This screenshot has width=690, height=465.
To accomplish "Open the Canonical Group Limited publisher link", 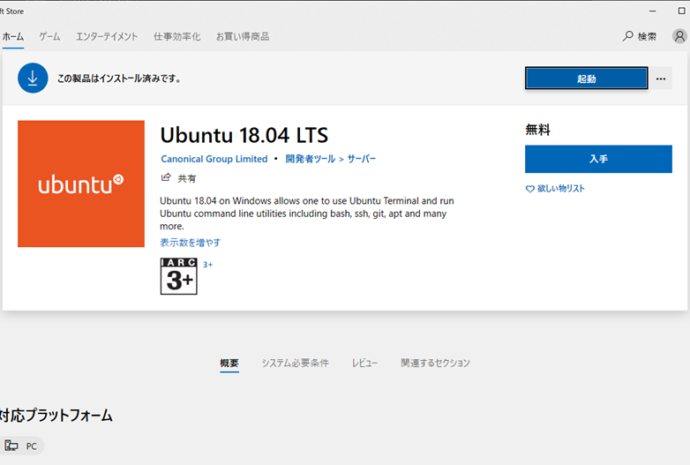I will (x=214, y=159).
